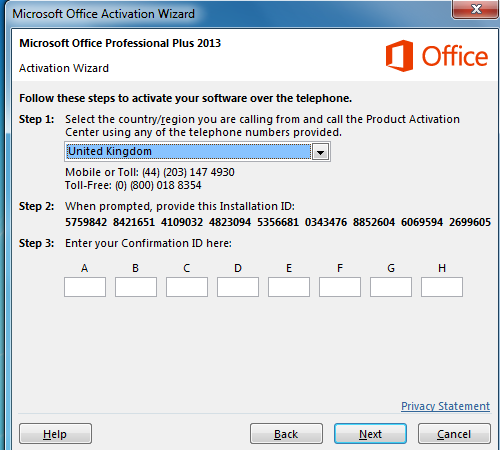Click the Help button

point(55,434)
